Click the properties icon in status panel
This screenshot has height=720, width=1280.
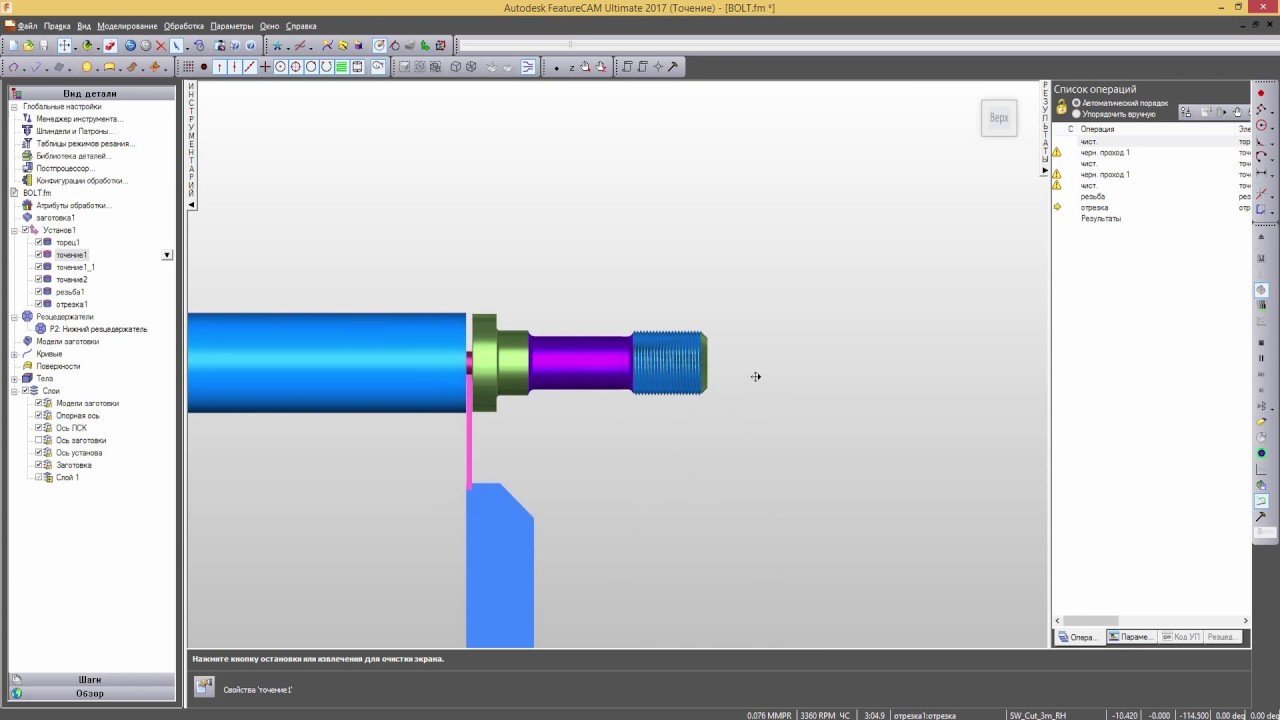(204, 686)
